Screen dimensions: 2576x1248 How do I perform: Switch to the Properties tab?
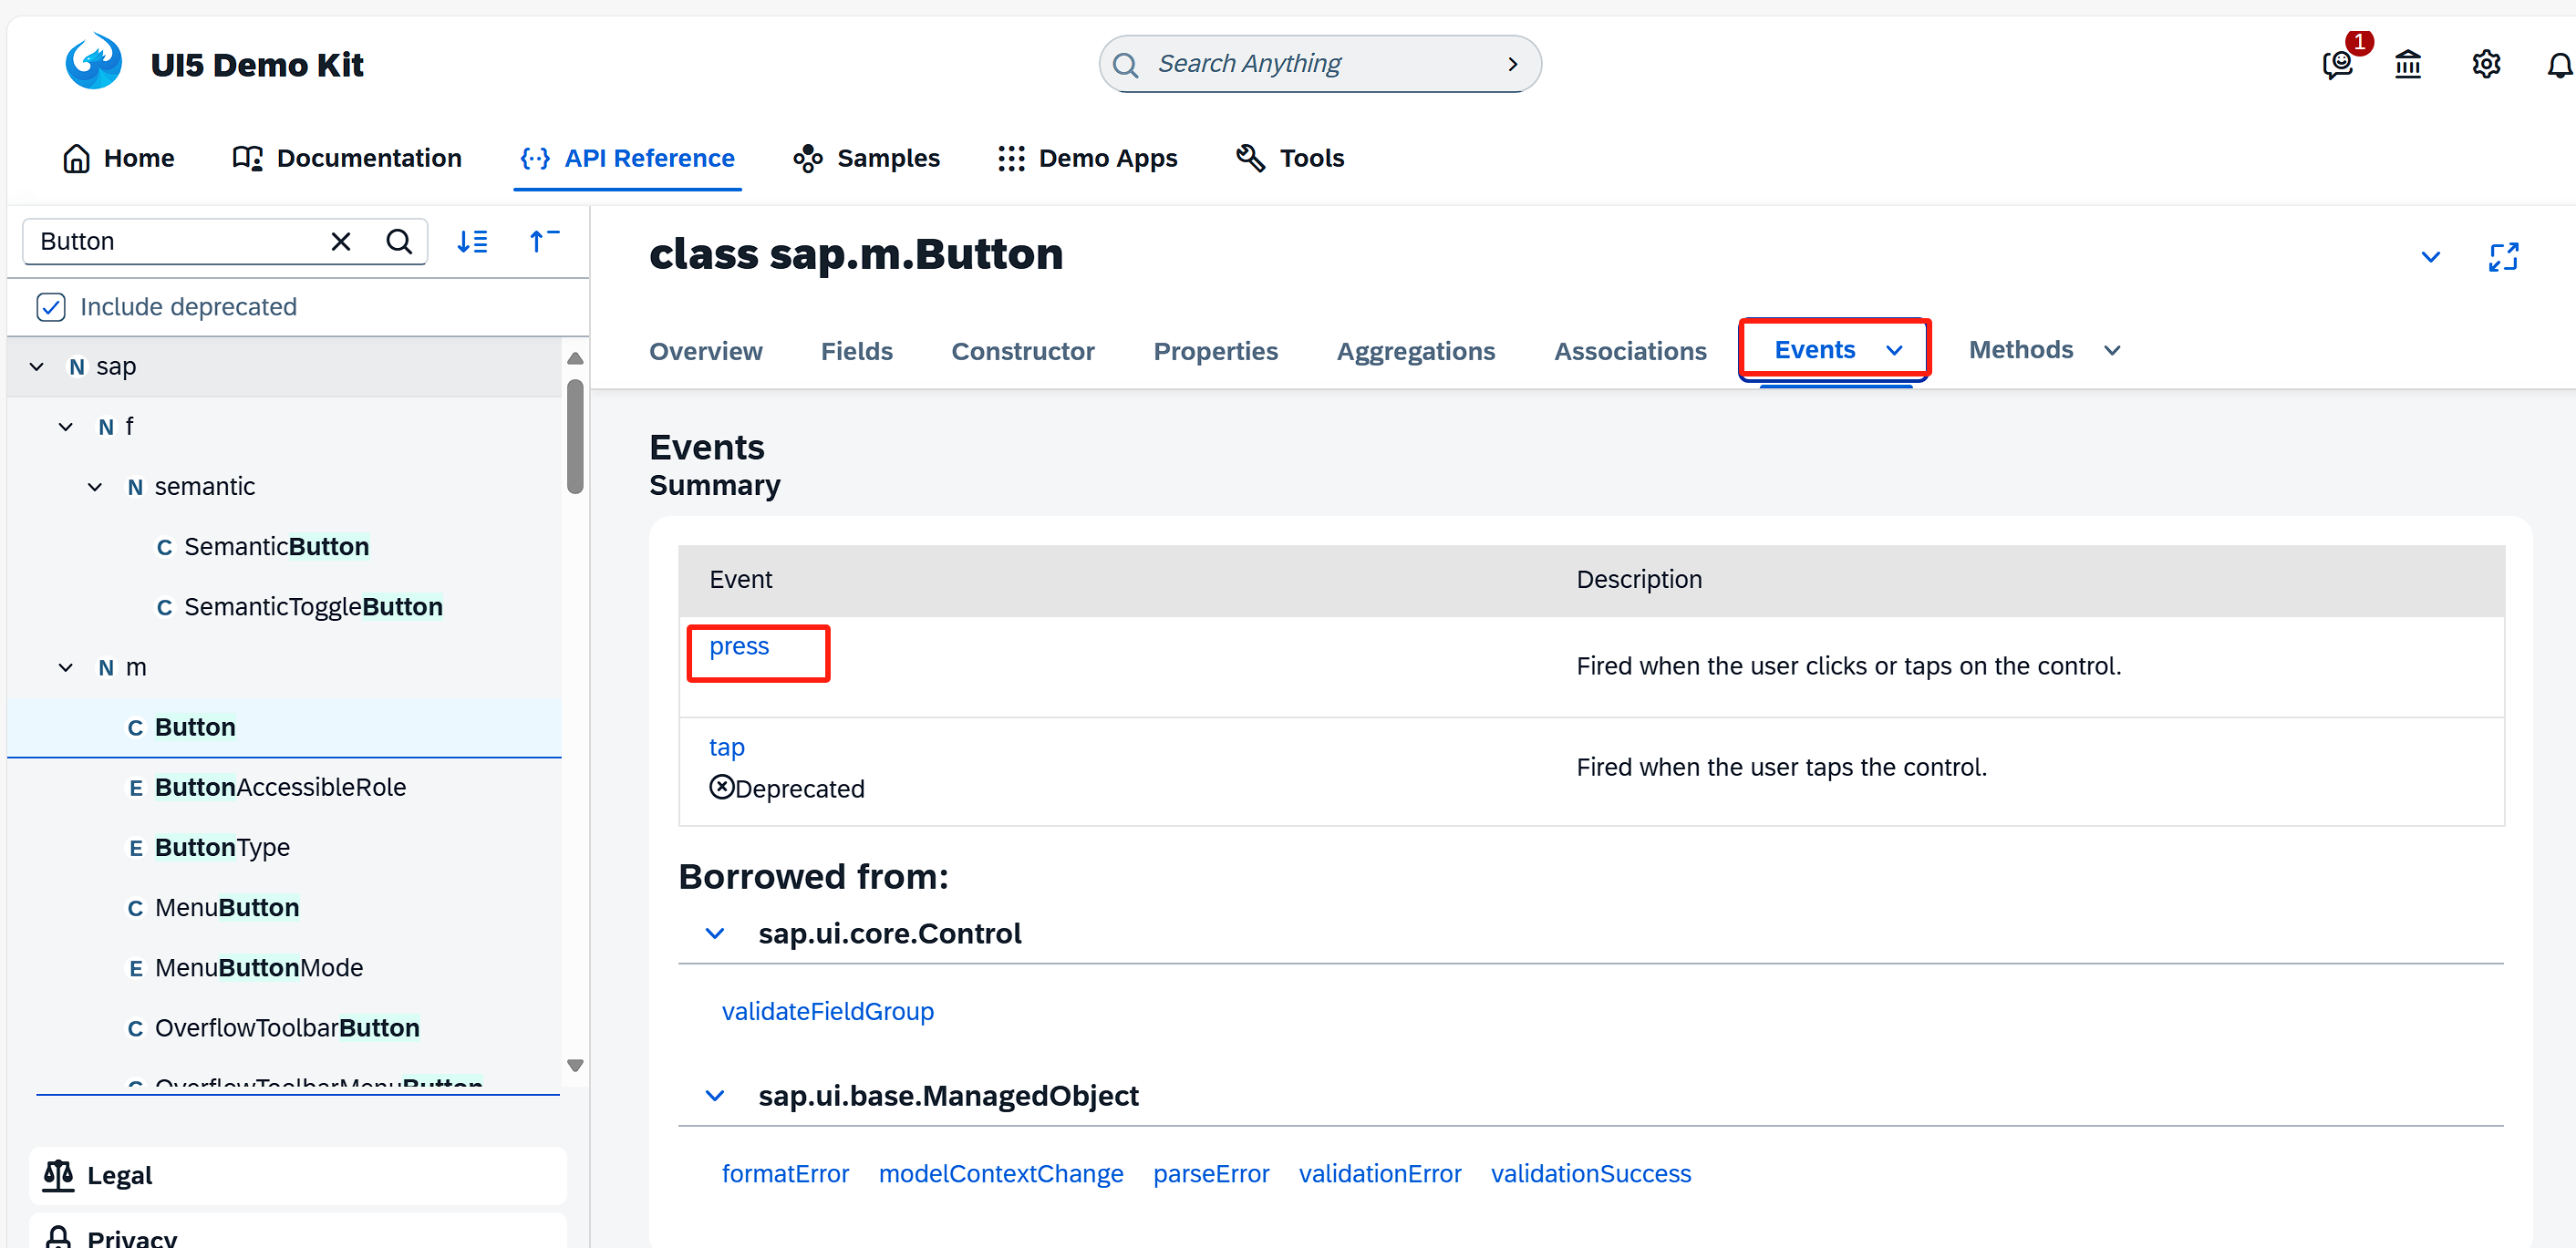coord(1215,351)
